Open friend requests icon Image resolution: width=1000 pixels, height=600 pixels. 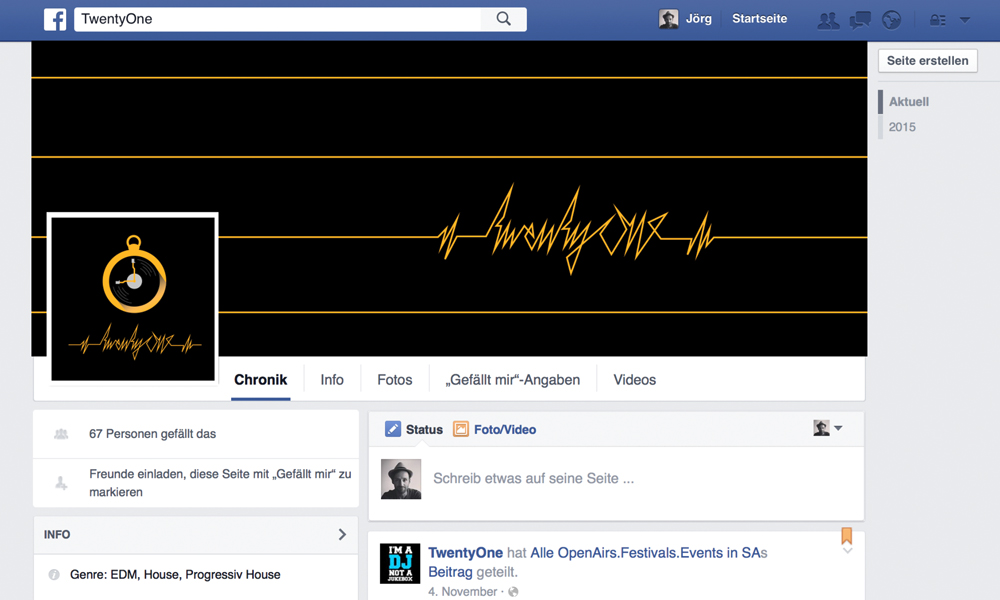tap(828, 20)
